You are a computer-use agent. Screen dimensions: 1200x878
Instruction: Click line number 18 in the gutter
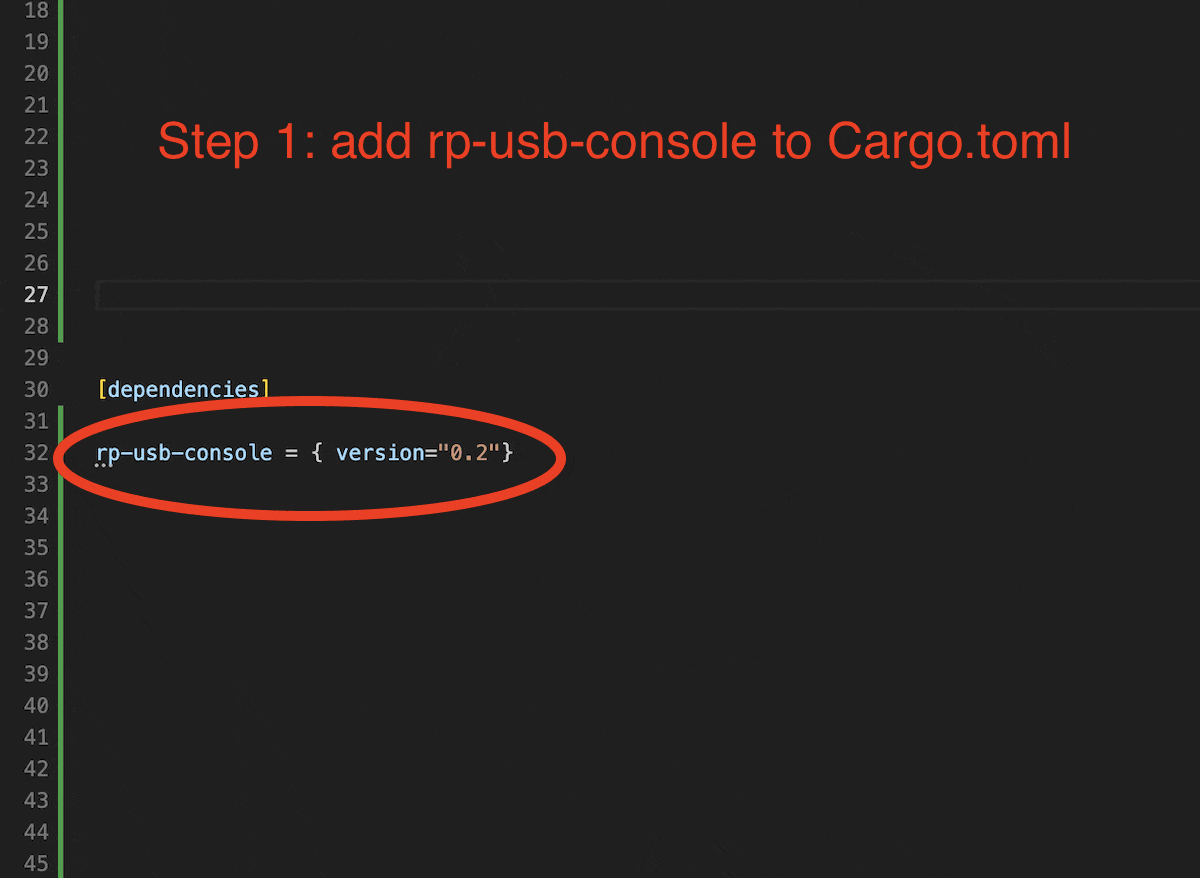36,11
